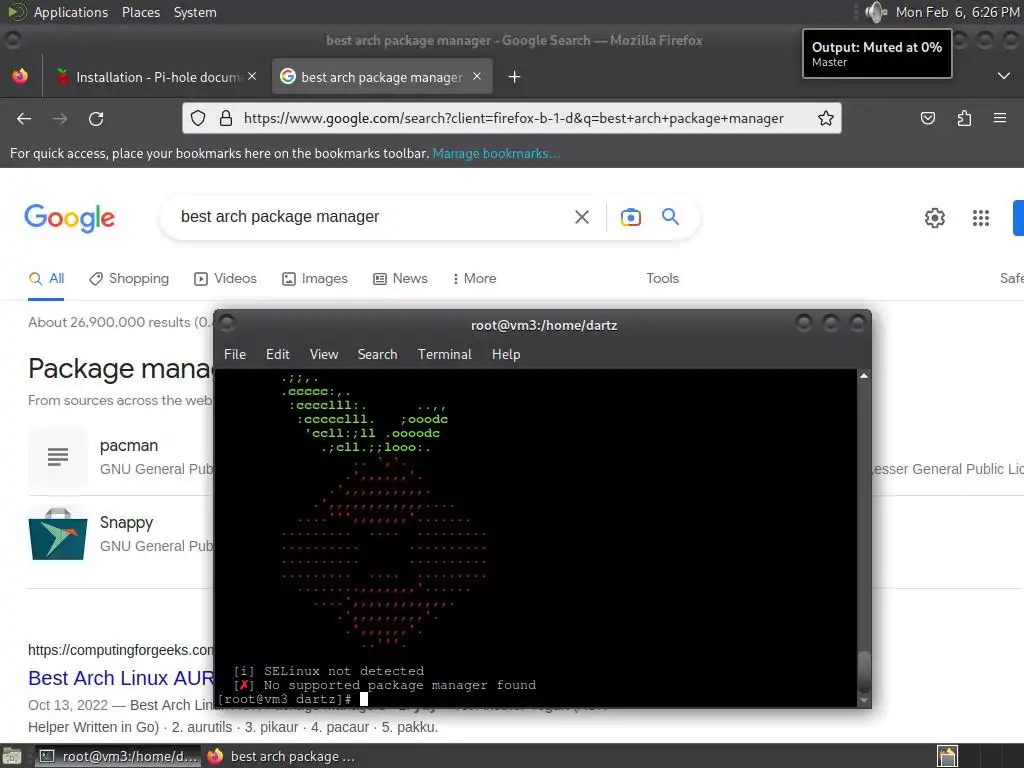The image size is (1024, 768).
Task: Open the Applications menu
Action: coord(71,12)
